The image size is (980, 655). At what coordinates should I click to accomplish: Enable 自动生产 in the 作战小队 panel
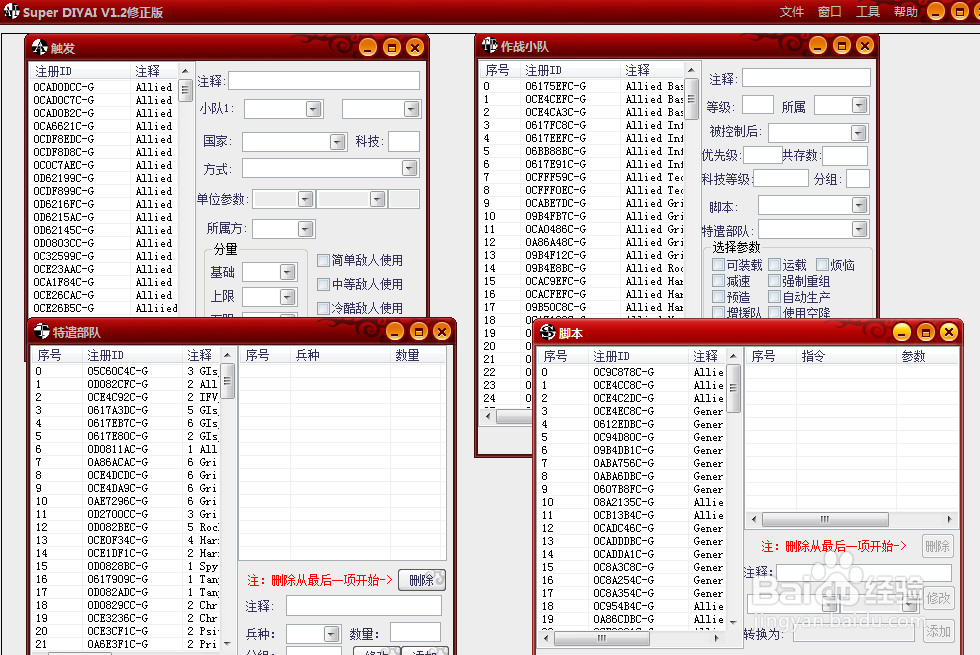pos(774,296)
